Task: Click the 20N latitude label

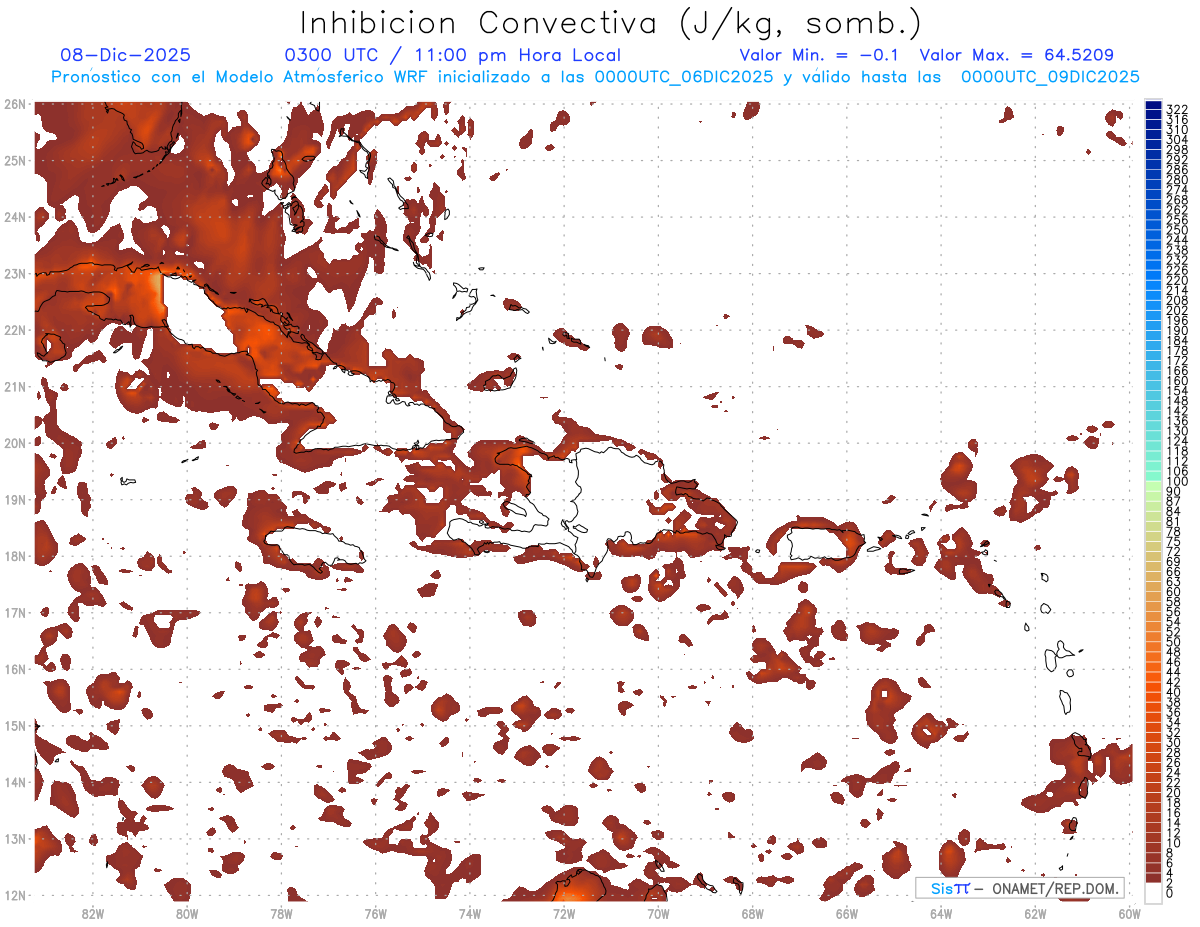Action: coord(14,443)
